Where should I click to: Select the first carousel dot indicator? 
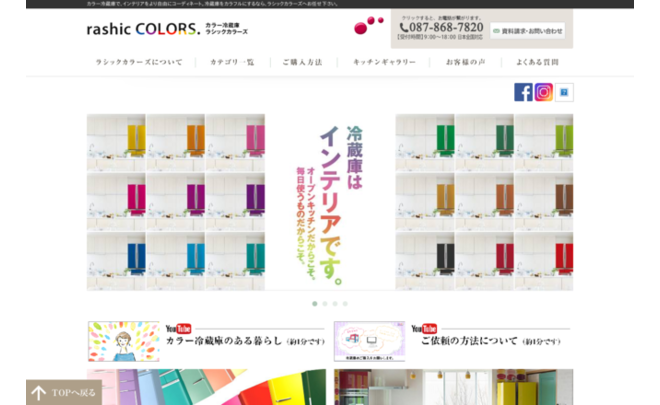pyautogui.click(x=314, y=303)
